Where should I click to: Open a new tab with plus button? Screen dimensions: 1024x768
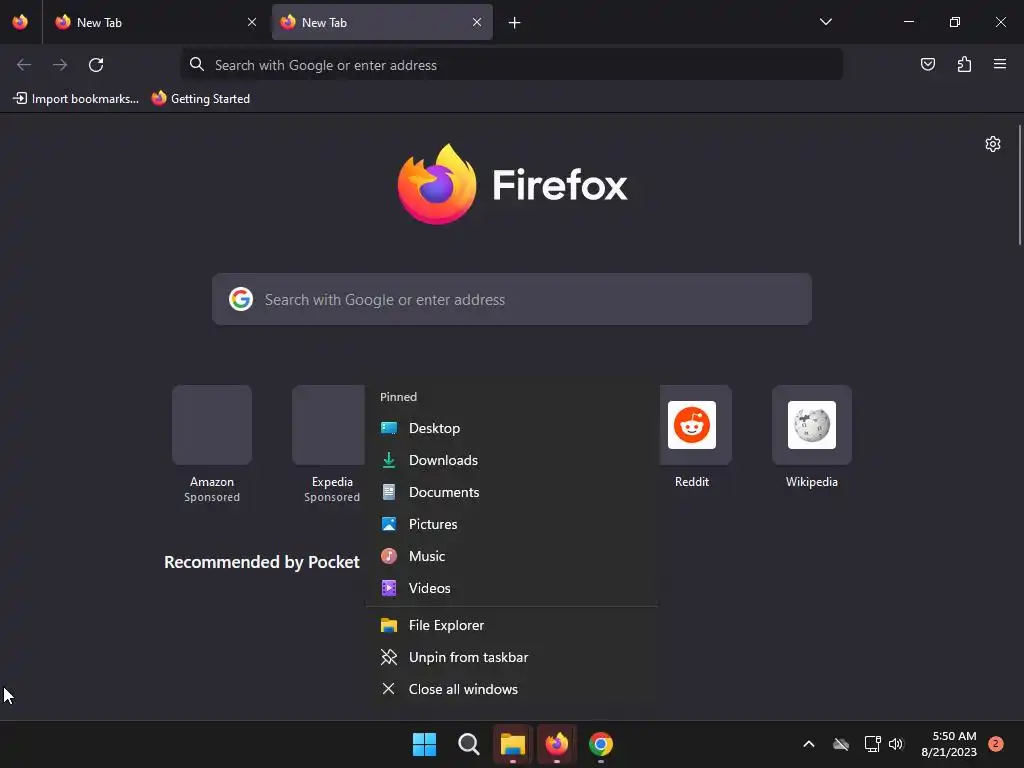tap(514, 23)
